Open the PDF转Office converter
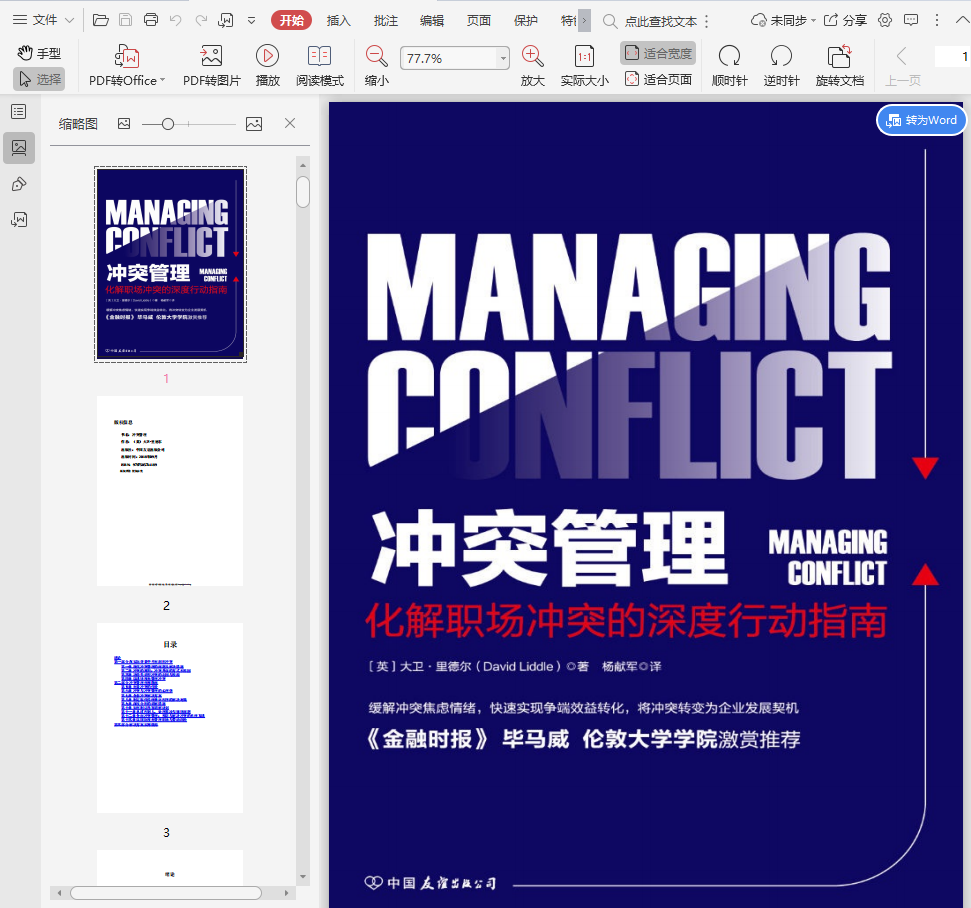The height and width of the screenshot is (908, 971). 127,66
